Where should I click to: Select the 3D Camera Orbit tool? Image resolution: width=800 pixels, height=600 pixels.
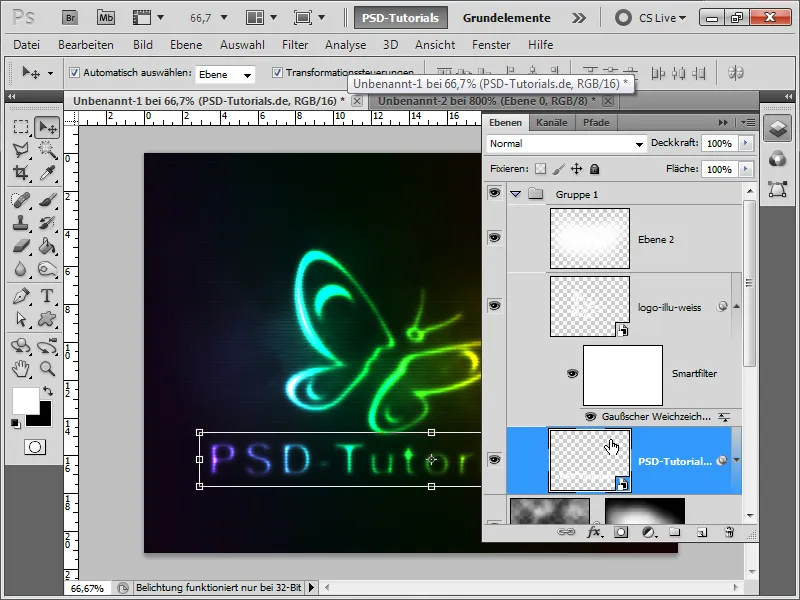point(47,346)
